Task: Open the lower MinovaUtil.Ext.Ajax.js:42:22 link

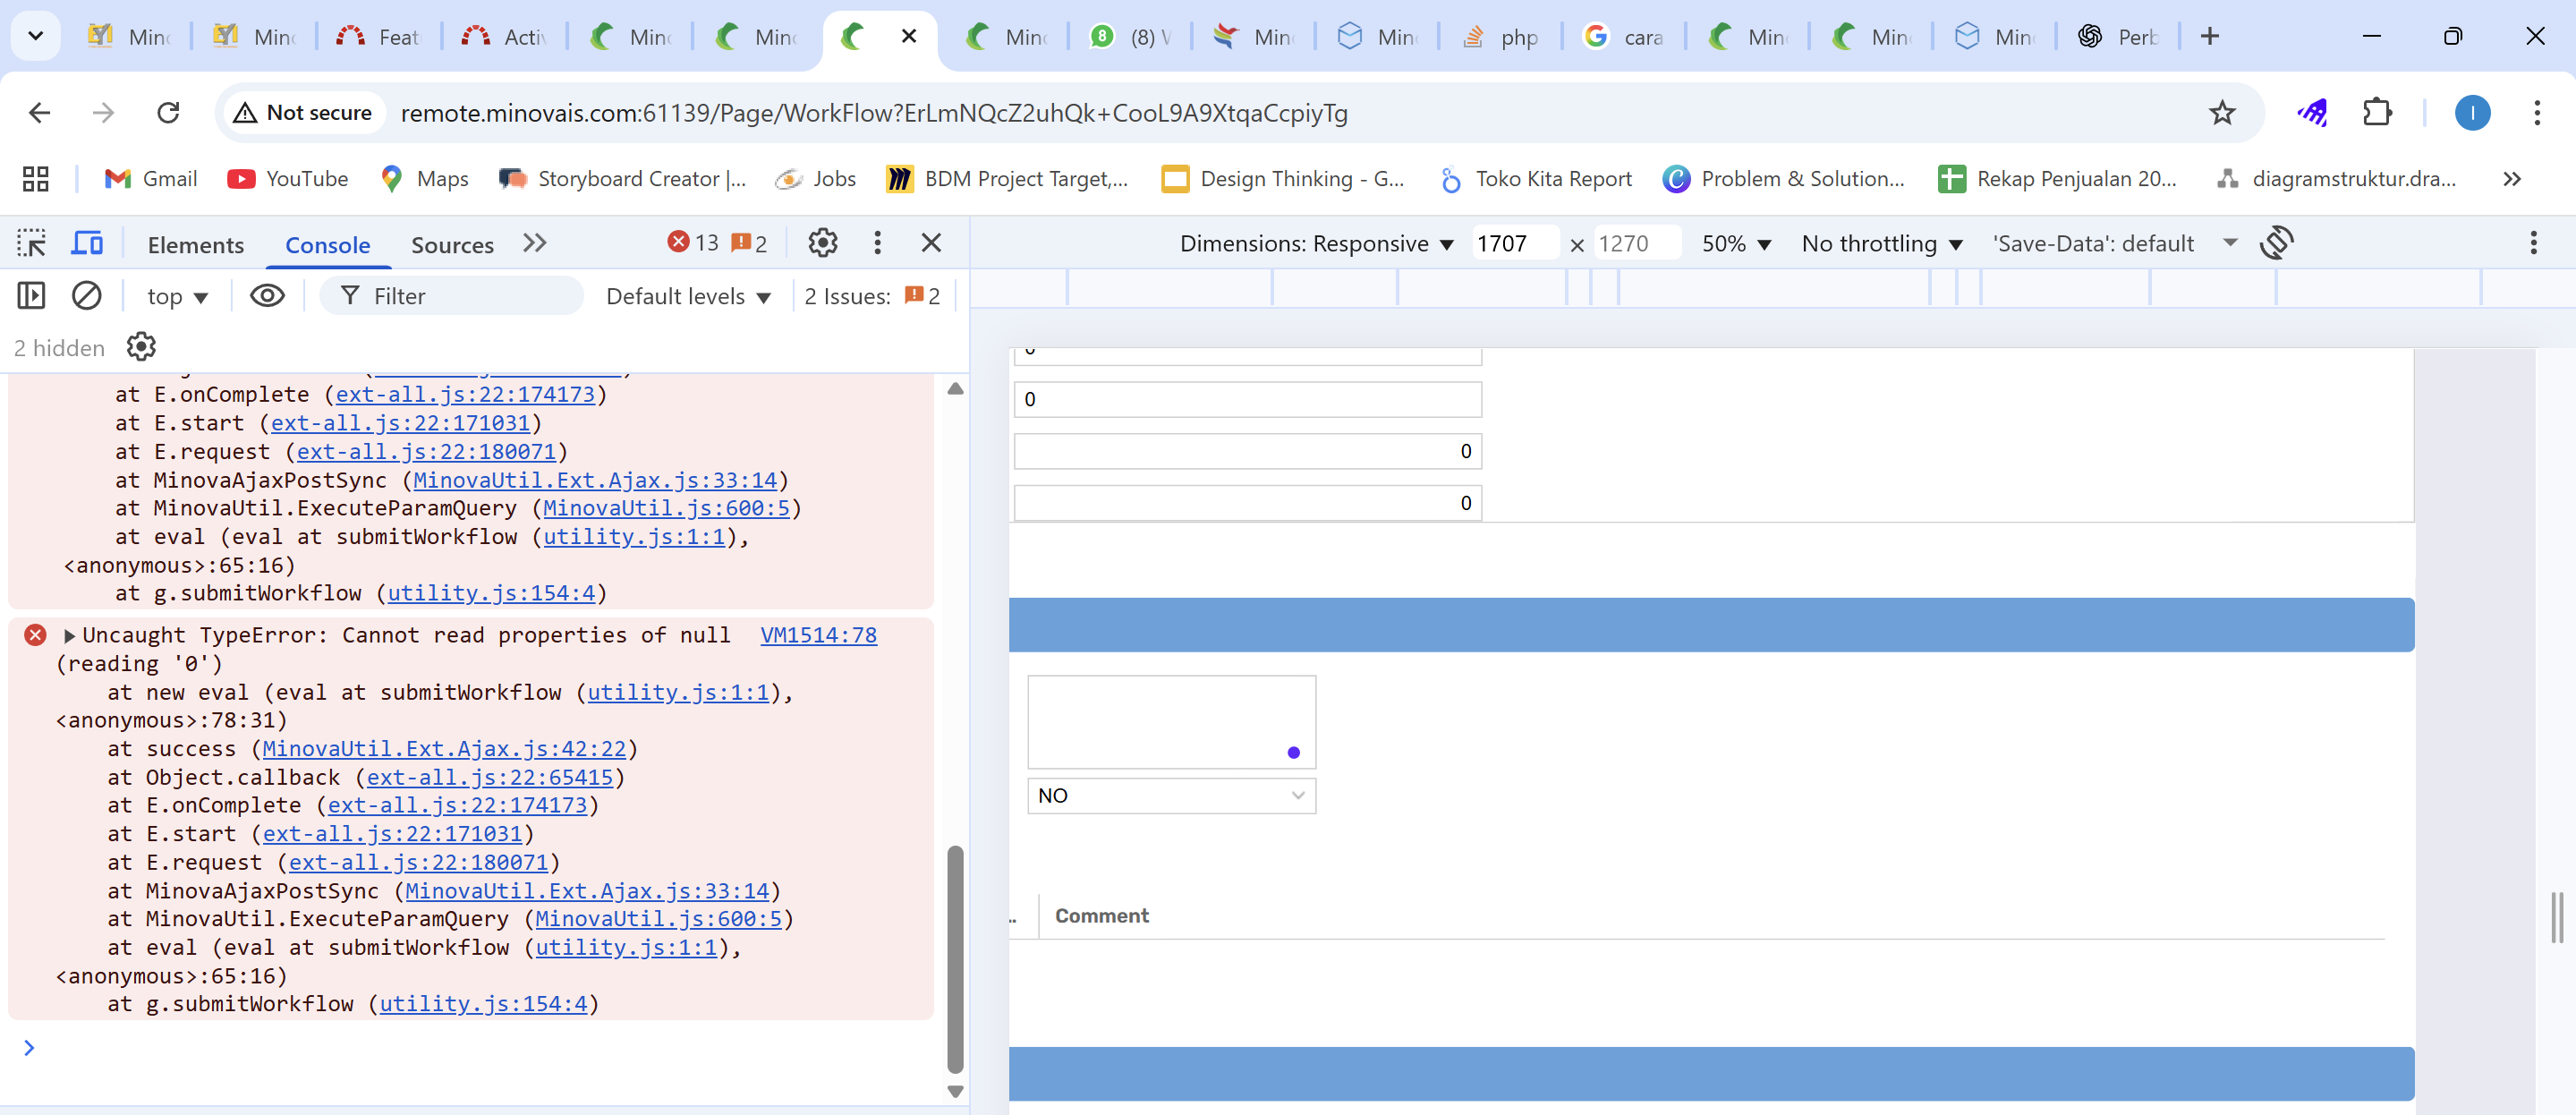Action: coord(444,749)
